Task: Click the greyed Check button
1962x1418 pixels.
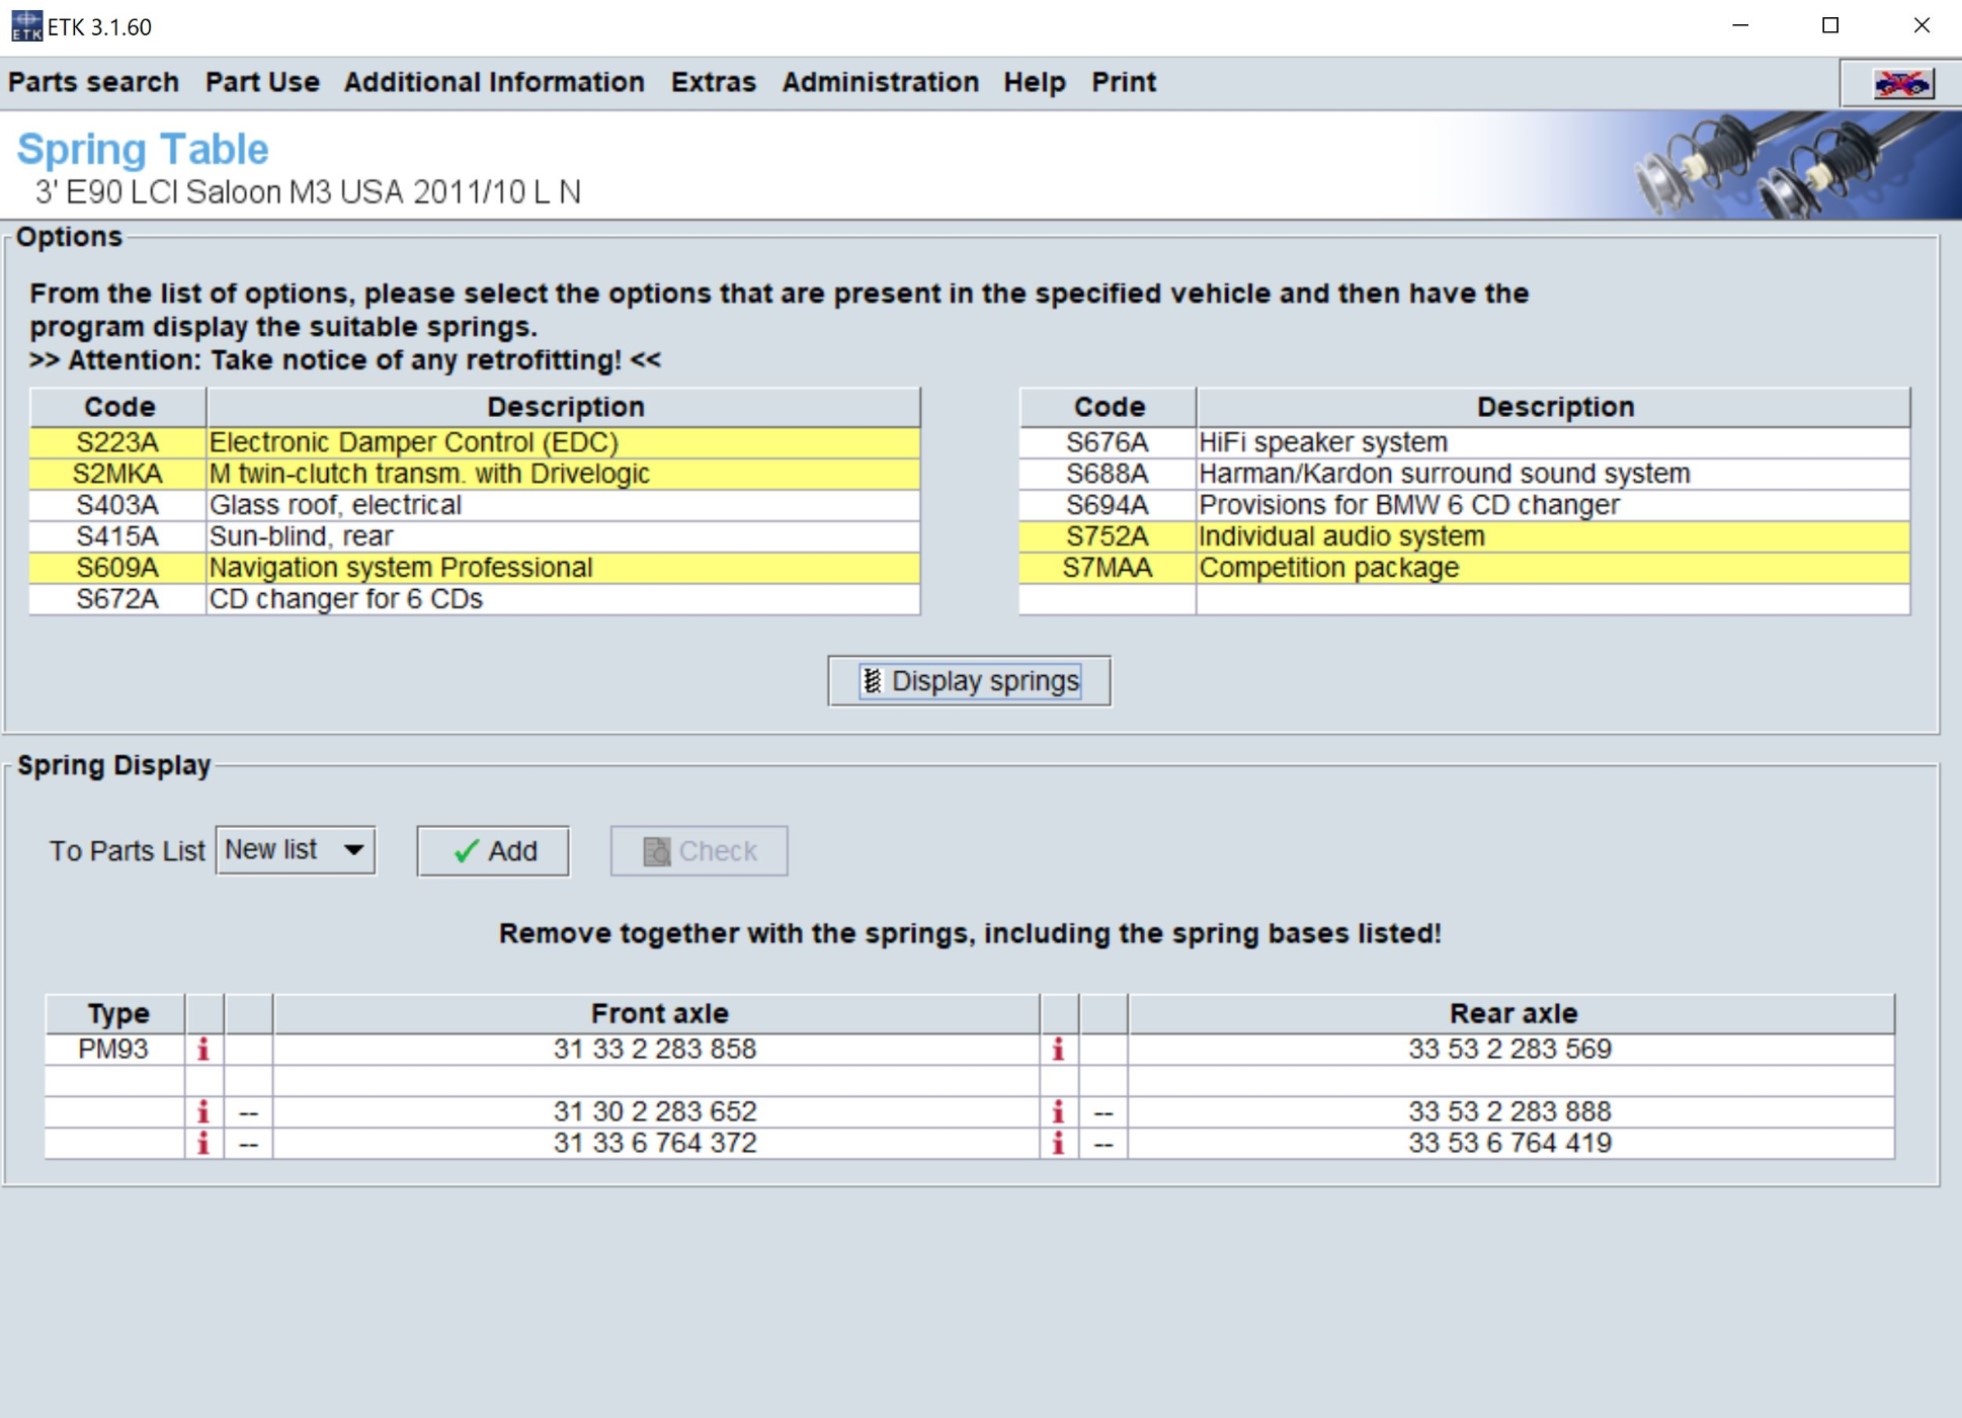Action: pos(699,851)
